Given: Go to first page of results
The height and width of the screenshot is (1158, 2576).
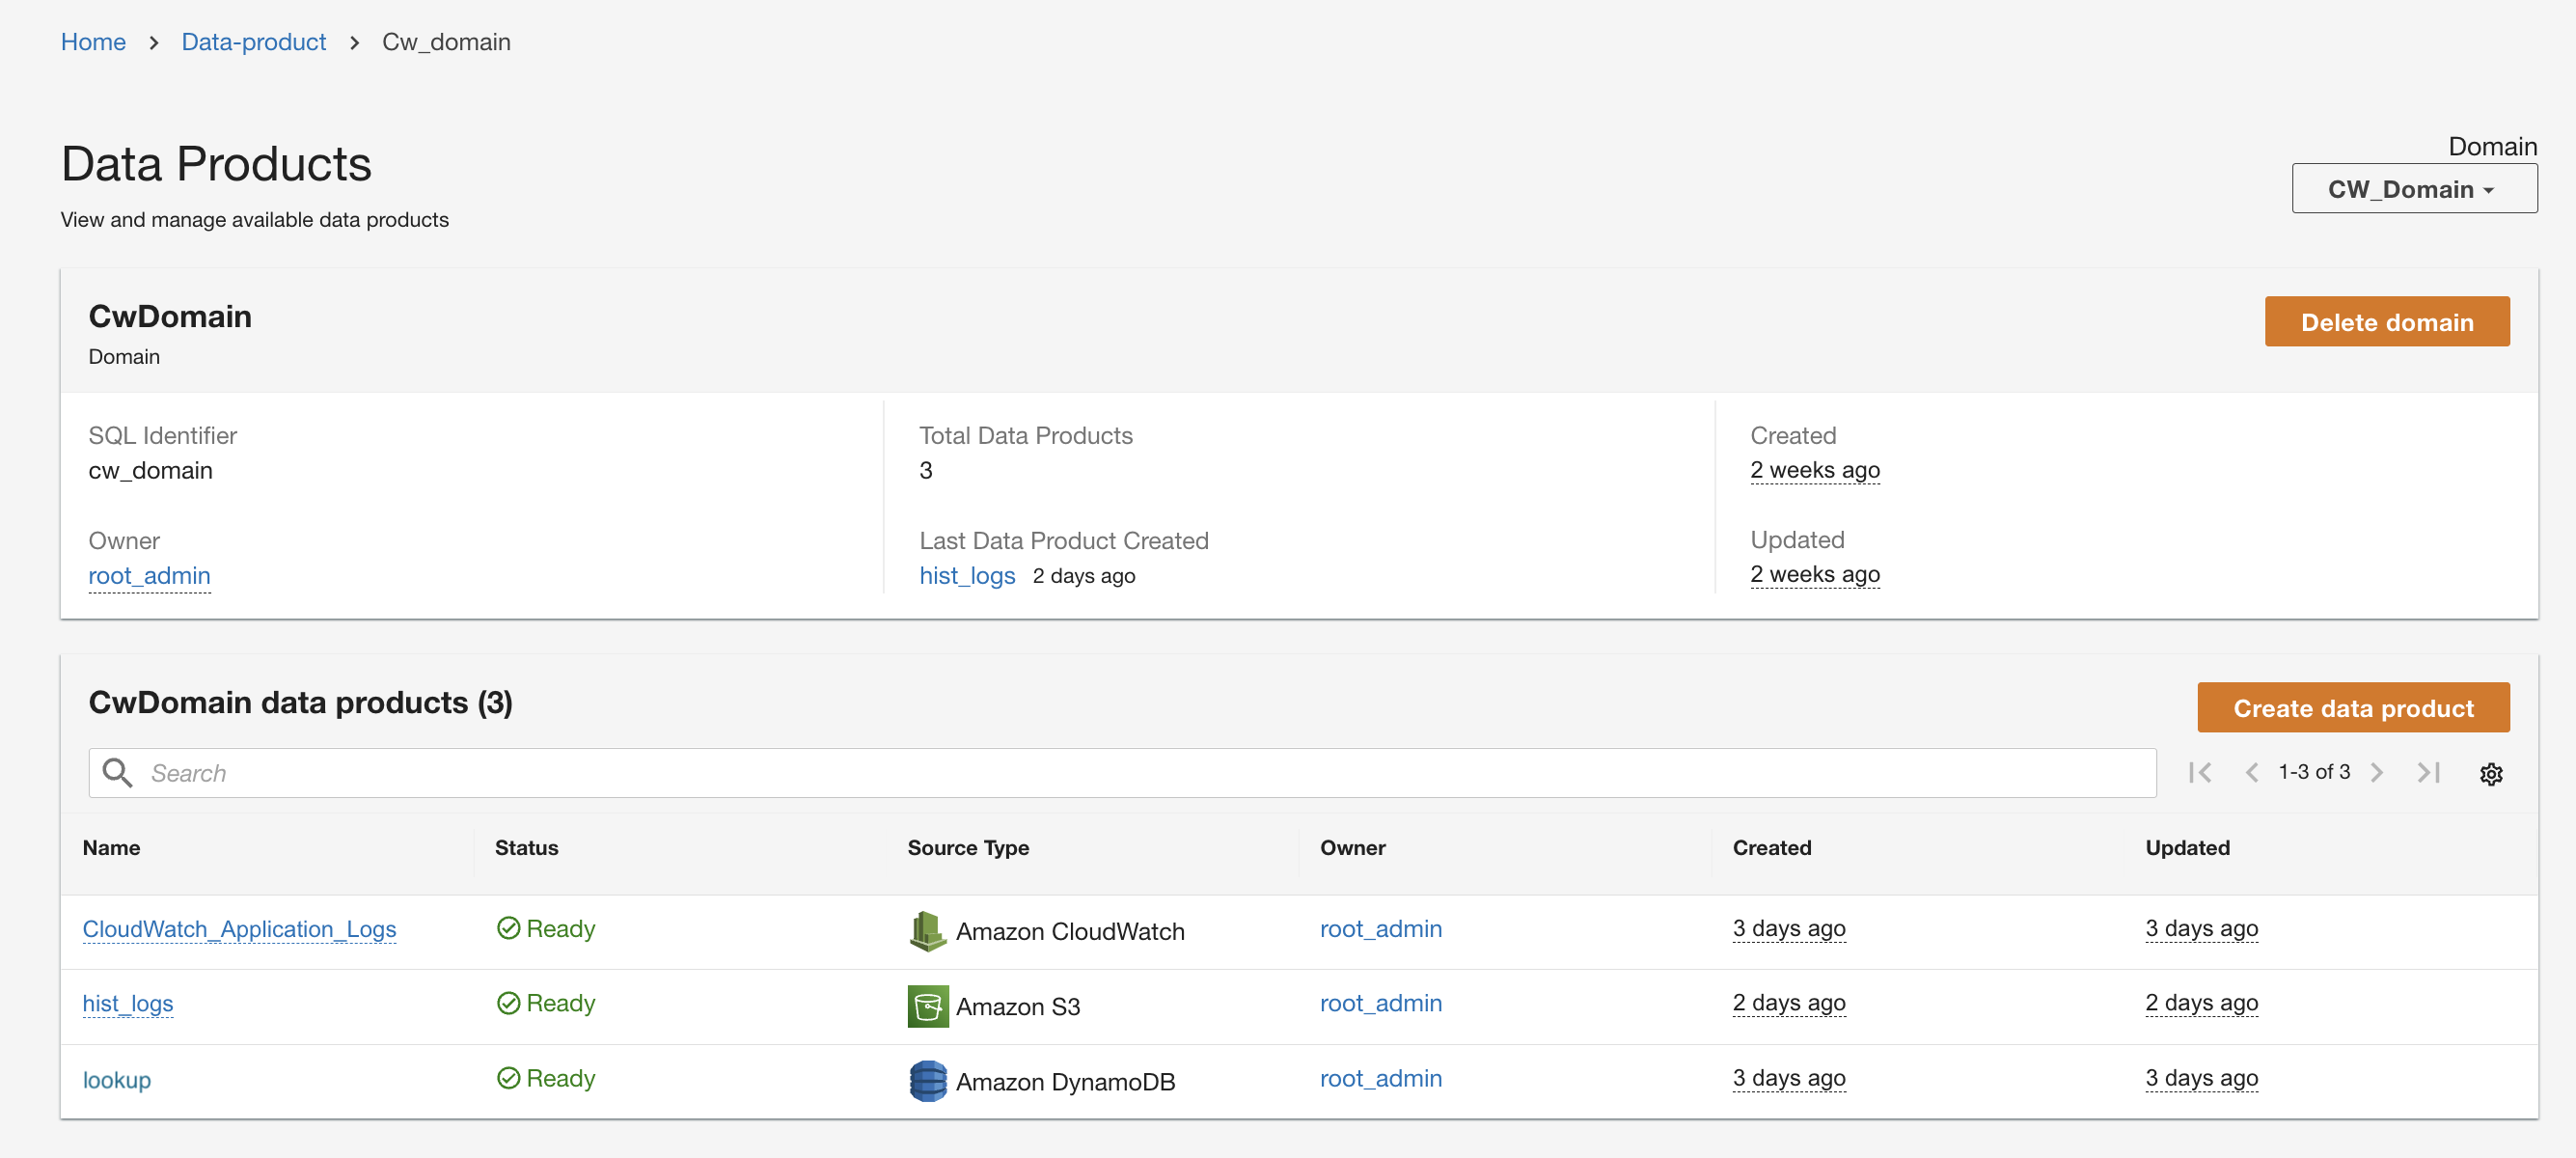Looking at the screenshot, I should click(2199, 772).
